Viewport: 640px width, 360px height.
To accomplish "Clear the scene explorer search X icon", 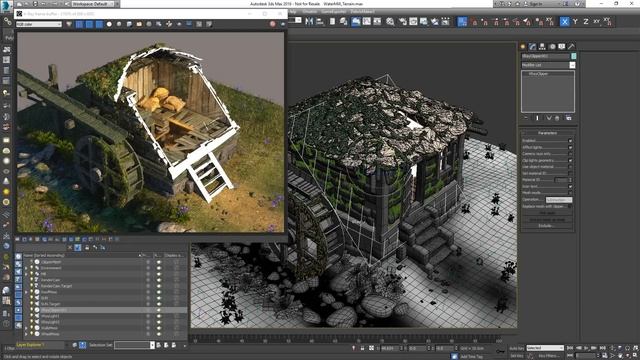I will point(70,247).
